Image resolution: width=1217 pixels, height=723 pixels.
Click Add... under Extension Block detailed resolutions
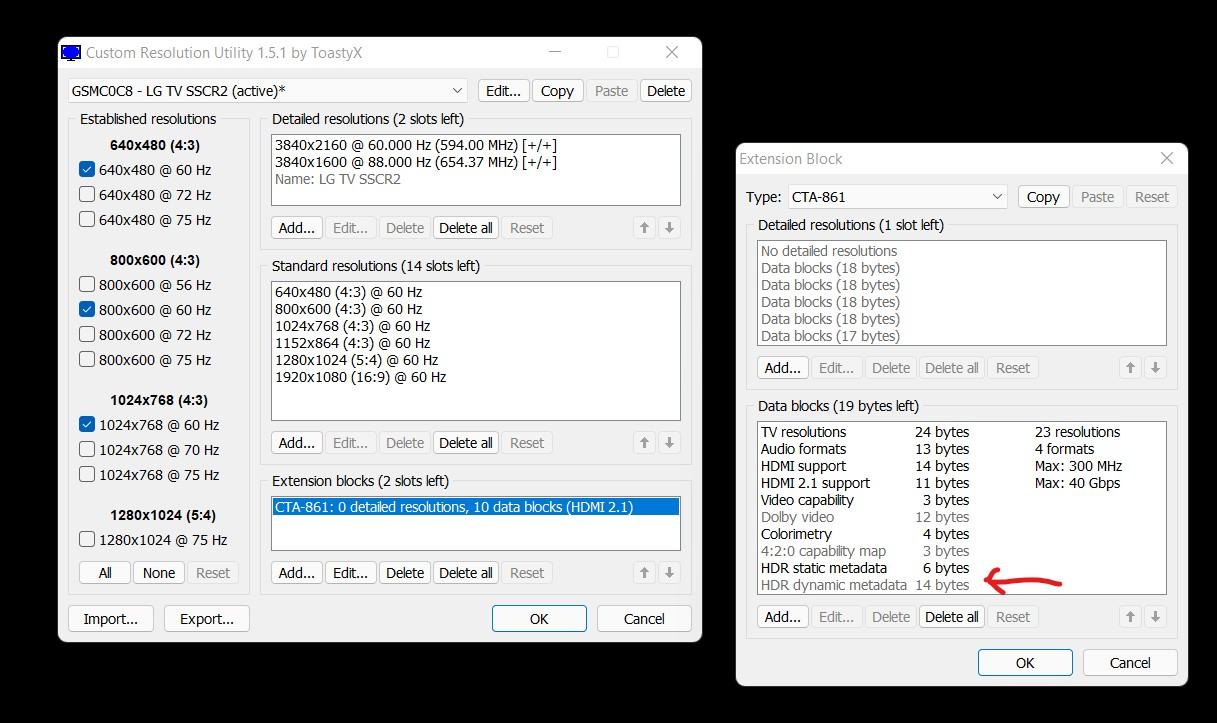[x=783, y=368]
